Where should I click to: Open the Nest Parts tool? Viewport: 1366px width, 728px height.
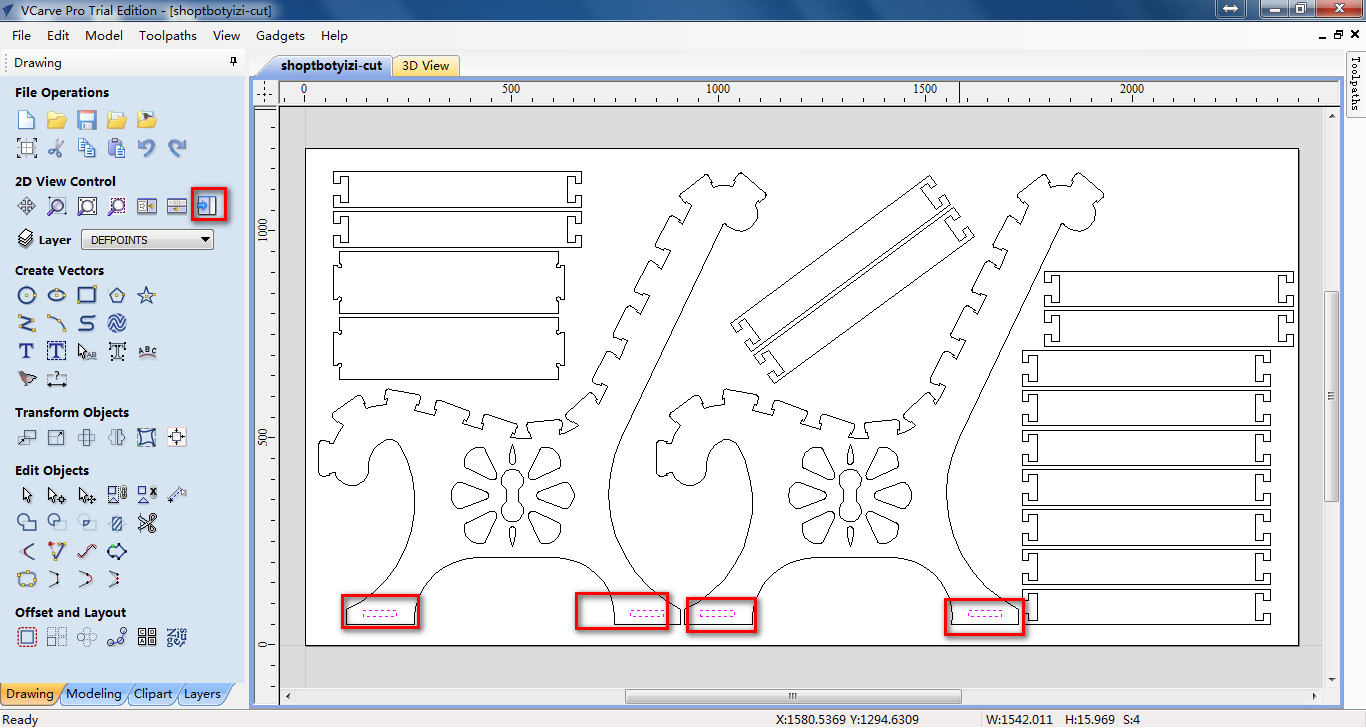coord(177,637)
